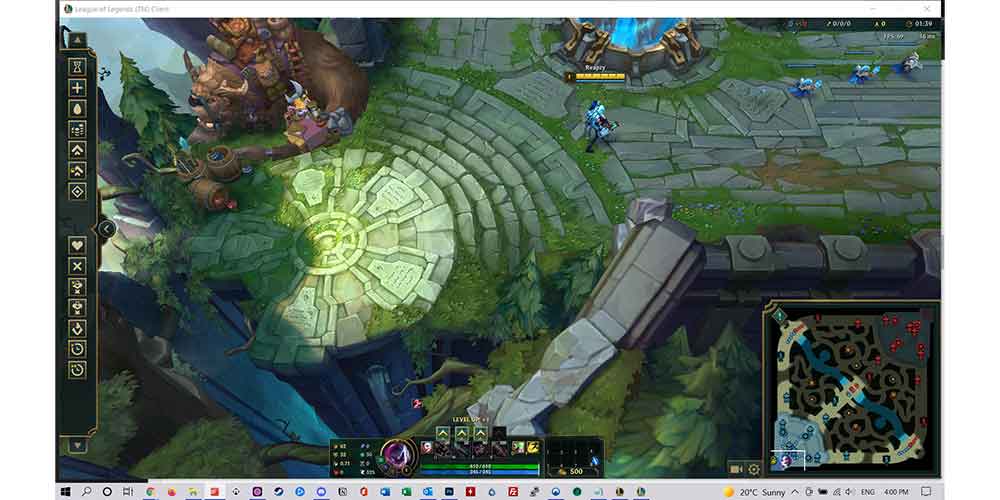The height and width of the screenshot is (500, 1000).
Task: Activate the second ability slot icon
Action: [x=462, y=449]
